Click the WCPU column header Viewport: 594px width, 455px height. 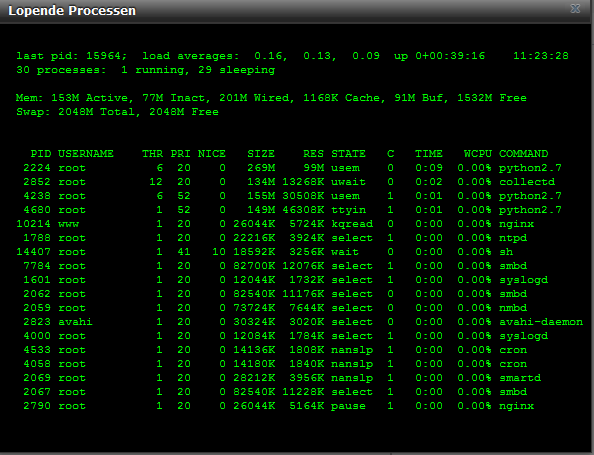click(x=478, y=154)
